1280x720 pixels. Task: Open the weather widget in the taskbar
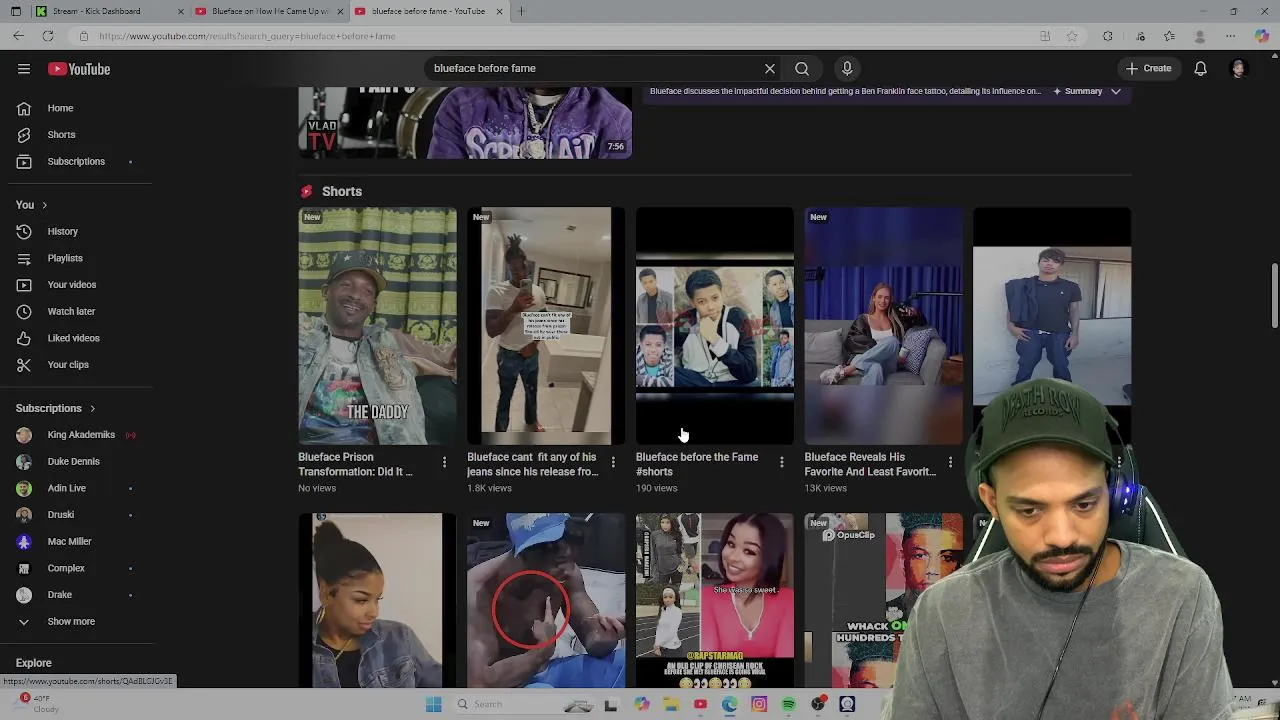click(35, 703)
